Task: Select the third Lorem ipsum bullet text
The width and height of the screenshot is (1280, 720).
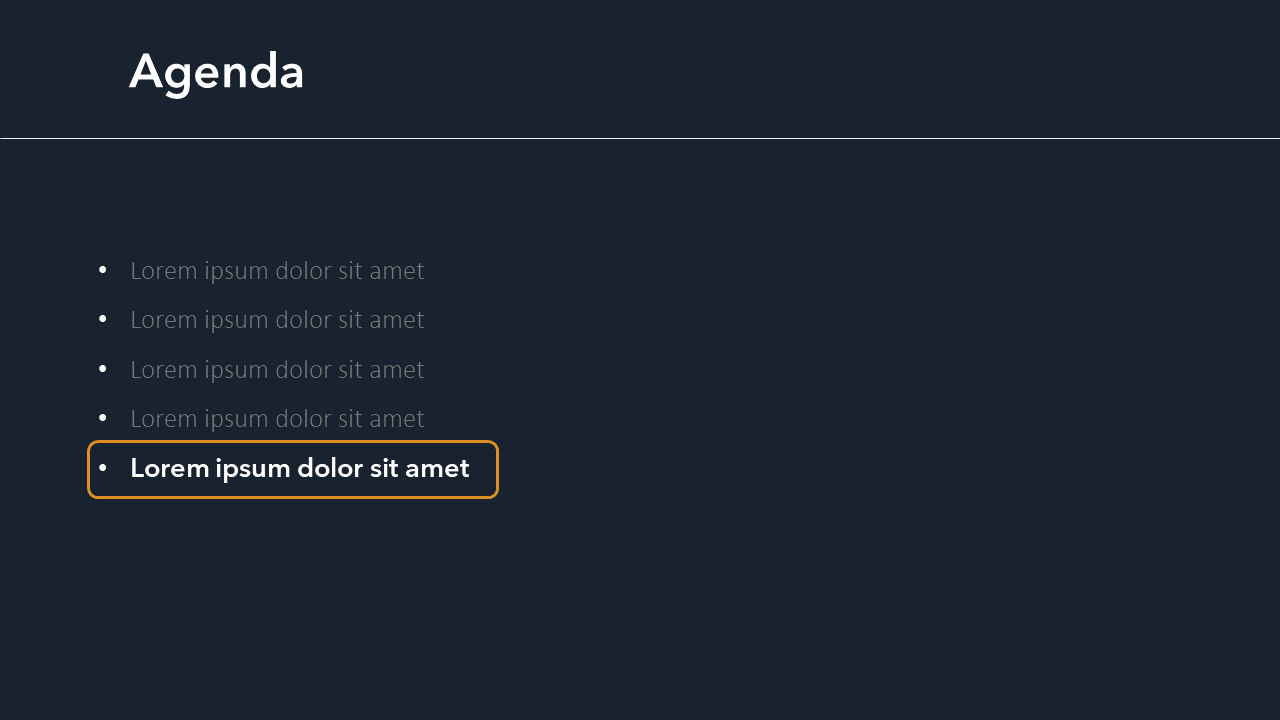Action: tap(277, 370)
